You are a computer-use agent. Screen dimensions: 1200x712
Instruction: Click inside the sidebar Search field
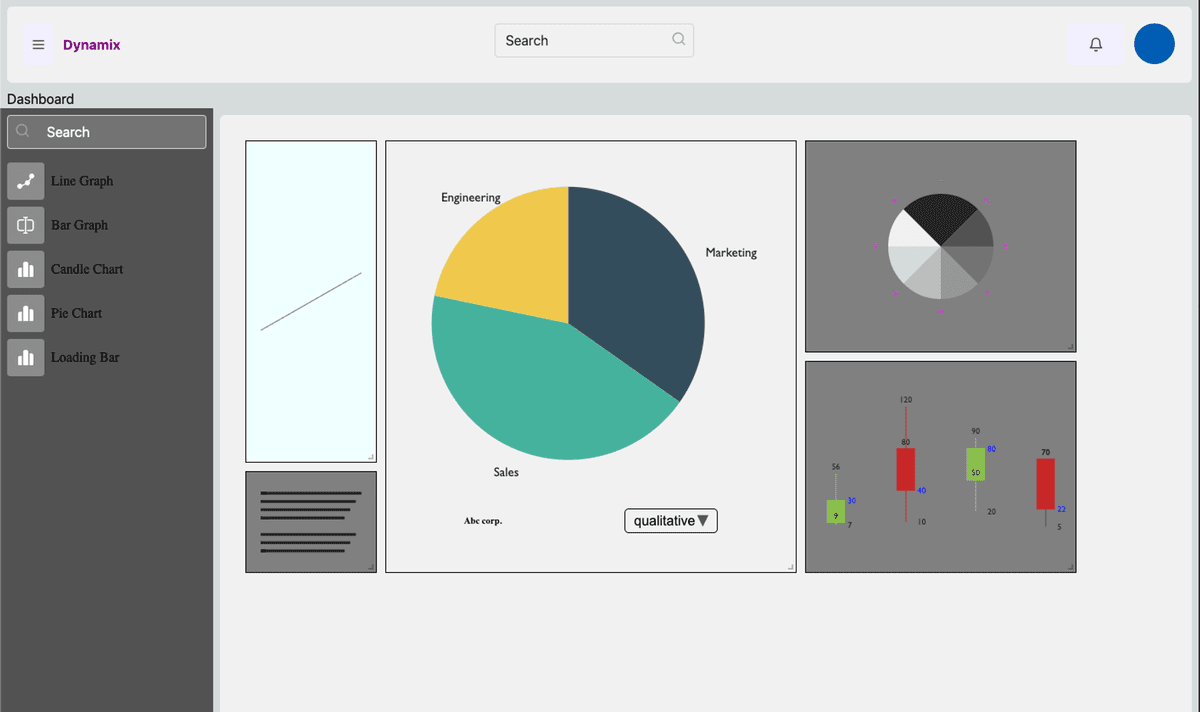(x=110, y=131)
